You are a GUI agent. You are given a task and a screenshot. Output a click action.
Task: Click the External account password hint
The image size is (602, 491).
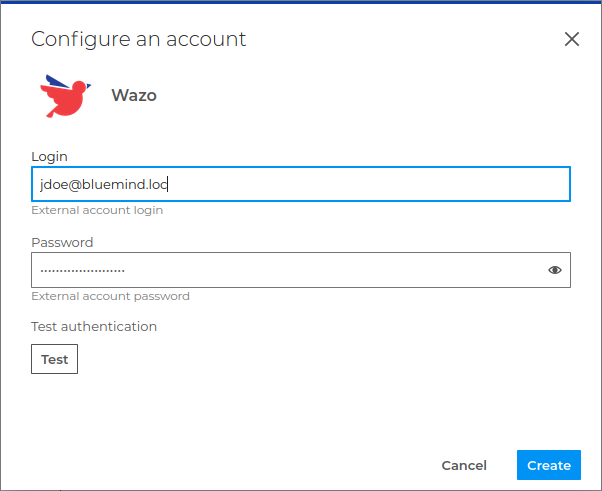pos(110,296)
